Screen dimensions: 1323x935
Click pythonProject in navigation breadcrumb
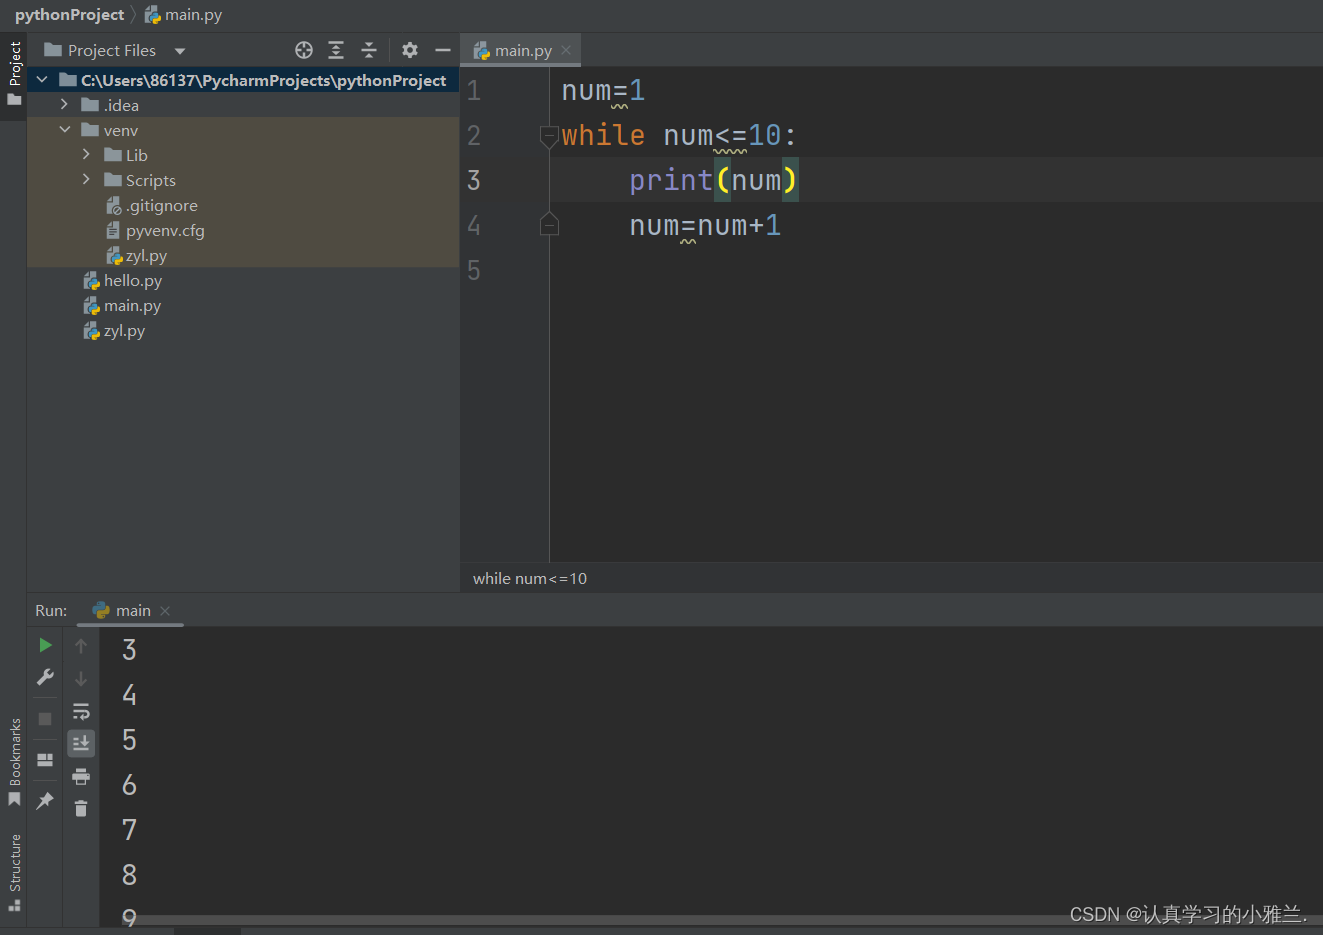pyautogui.click(x=69, y=14)
